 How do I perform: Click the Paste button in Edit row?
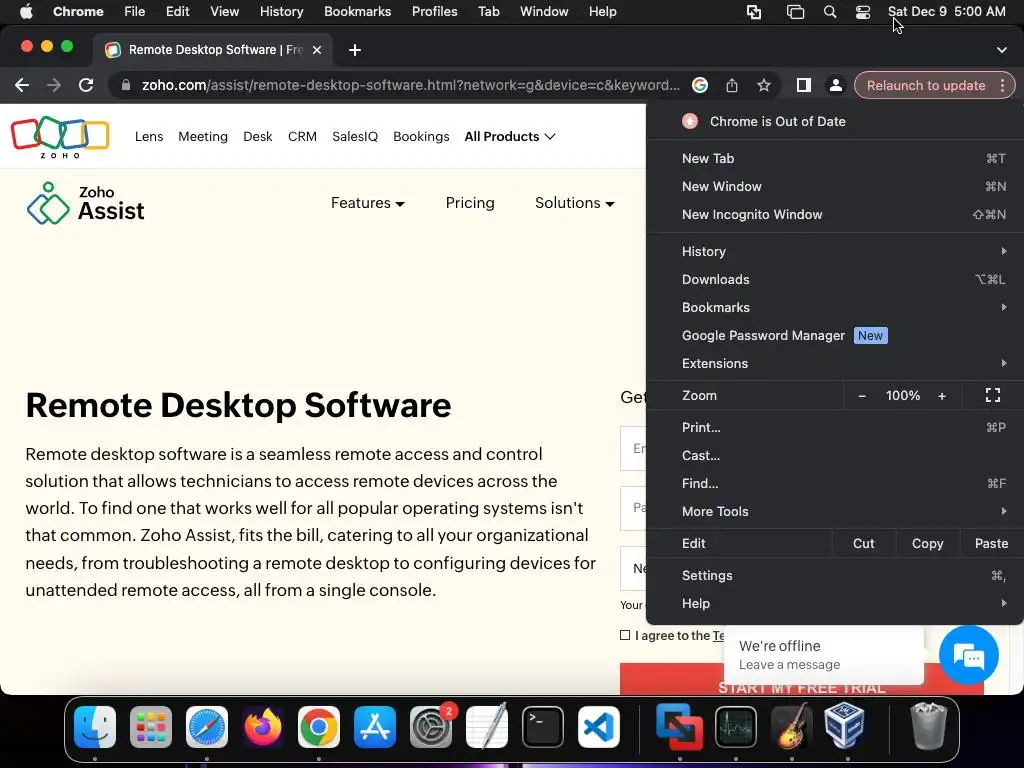991,543
